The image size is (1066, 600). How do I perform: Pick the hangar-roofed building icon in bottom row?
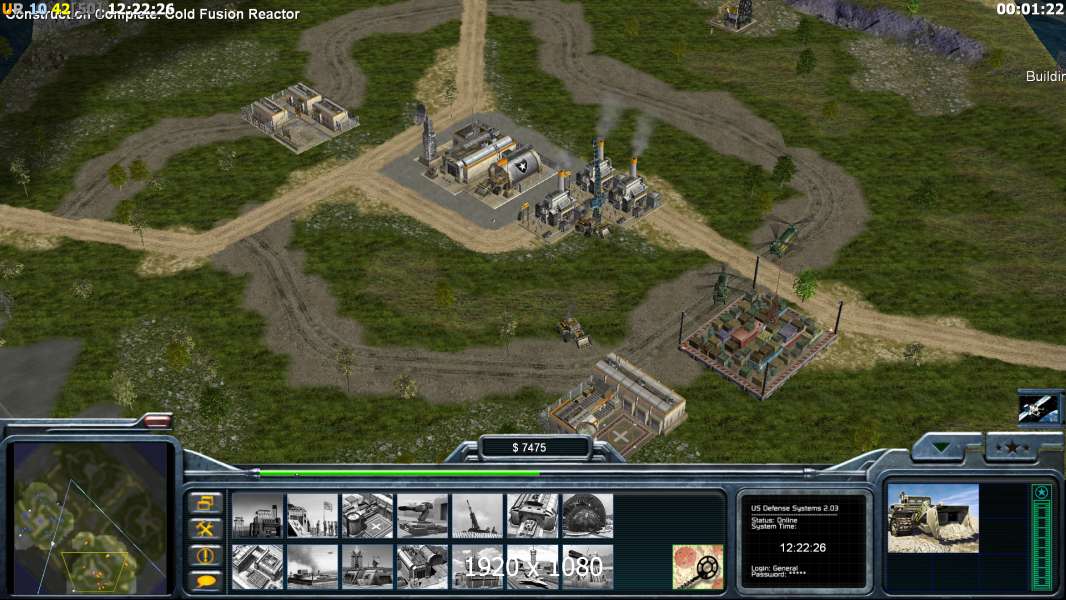point(422,567)
